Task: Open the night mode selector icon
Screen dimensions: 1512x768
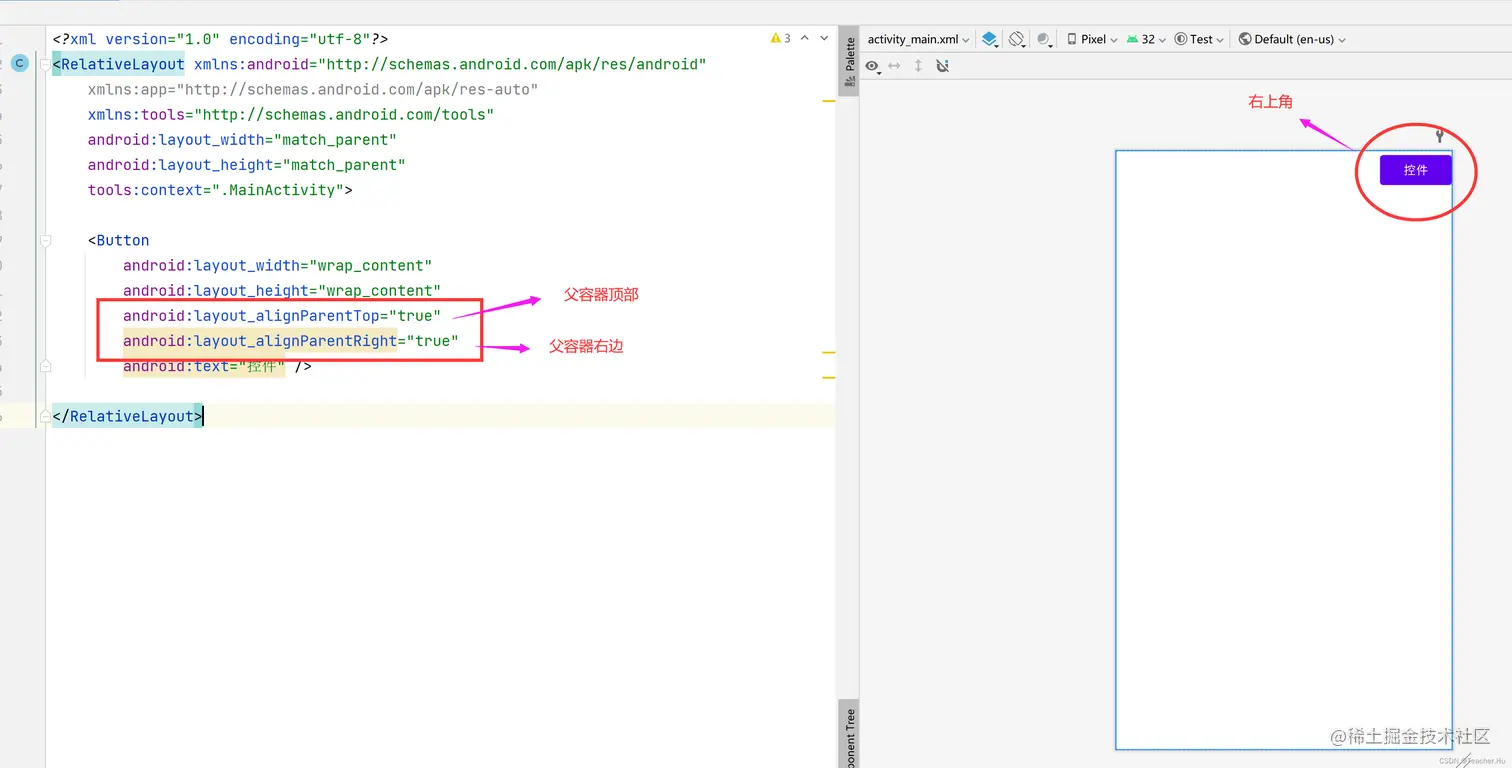Action: pyautogui.click(x=1045, y=40)
